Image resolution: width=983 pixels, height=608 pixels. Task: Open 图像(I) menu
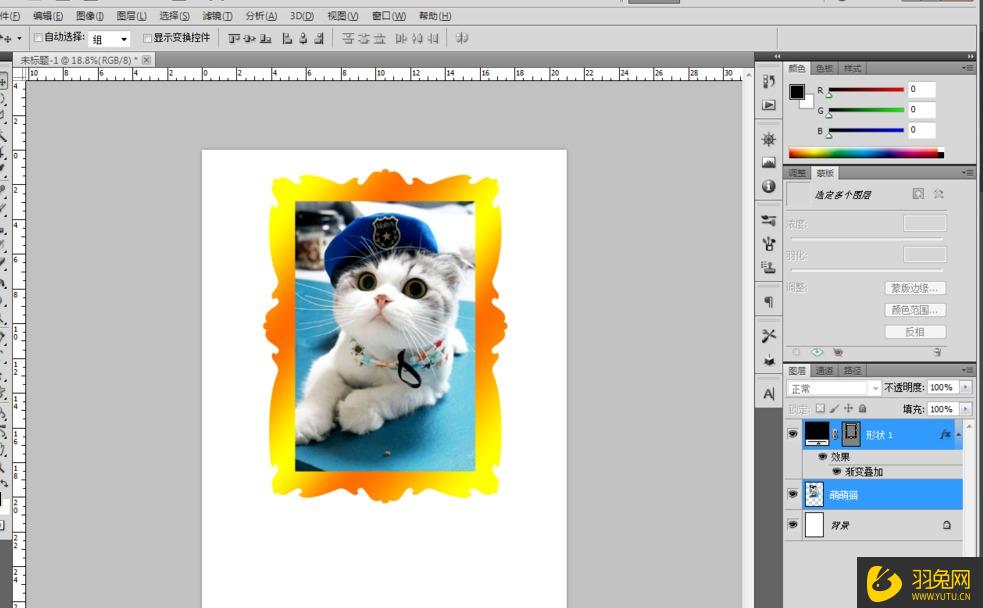click(x=90, y=16)
